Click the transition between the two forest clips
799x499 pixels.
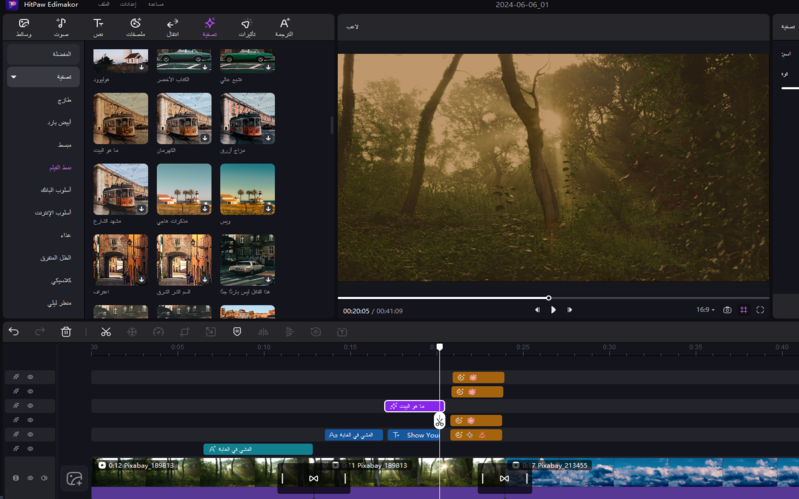(x=313, y=478)
